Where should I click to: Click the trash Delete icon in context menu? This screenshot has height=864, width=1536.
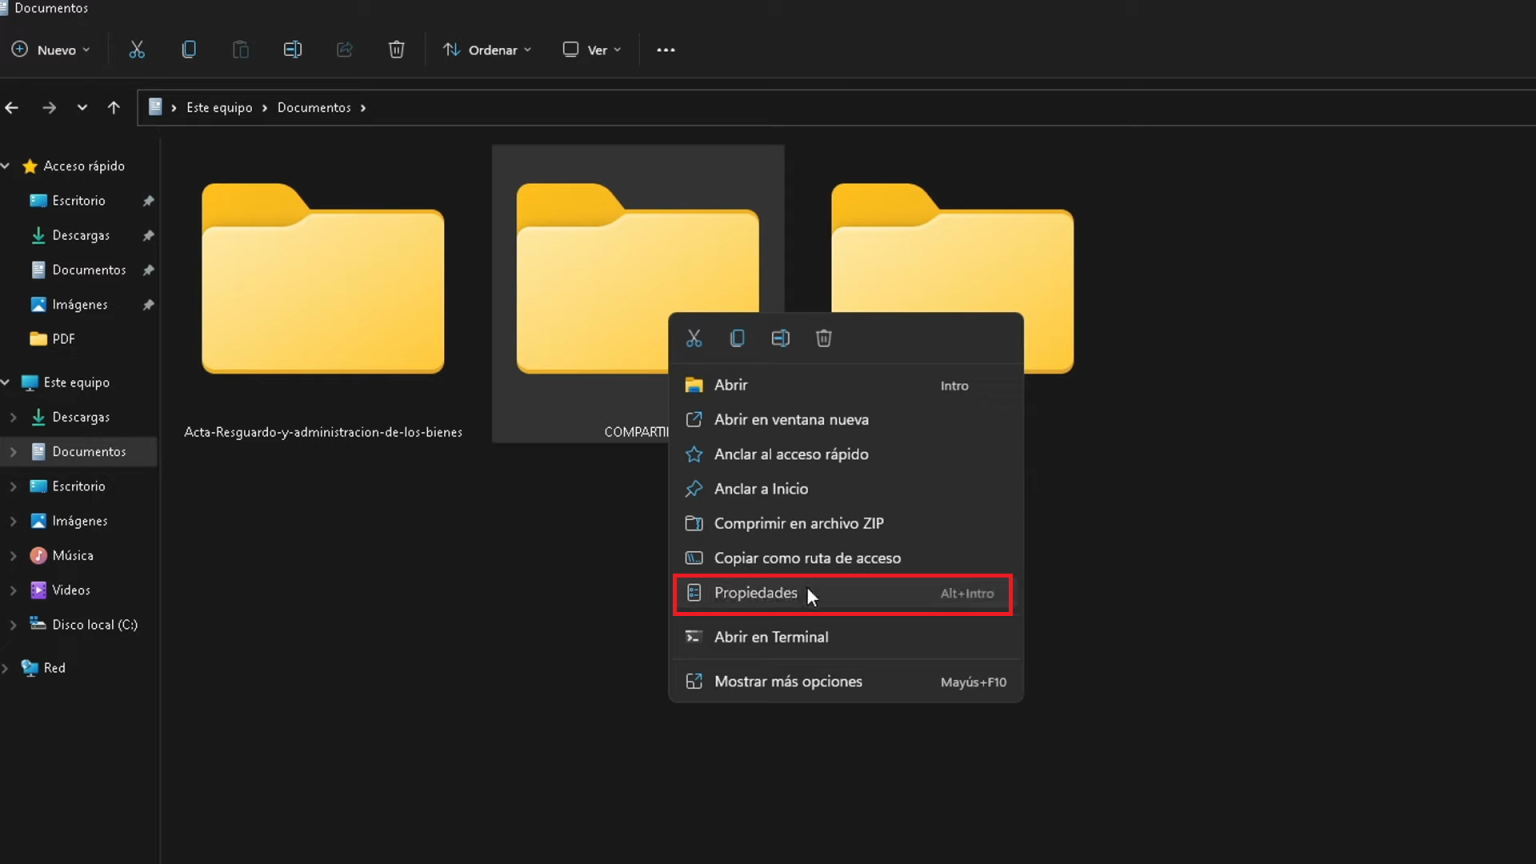click(x=824, y=338)
